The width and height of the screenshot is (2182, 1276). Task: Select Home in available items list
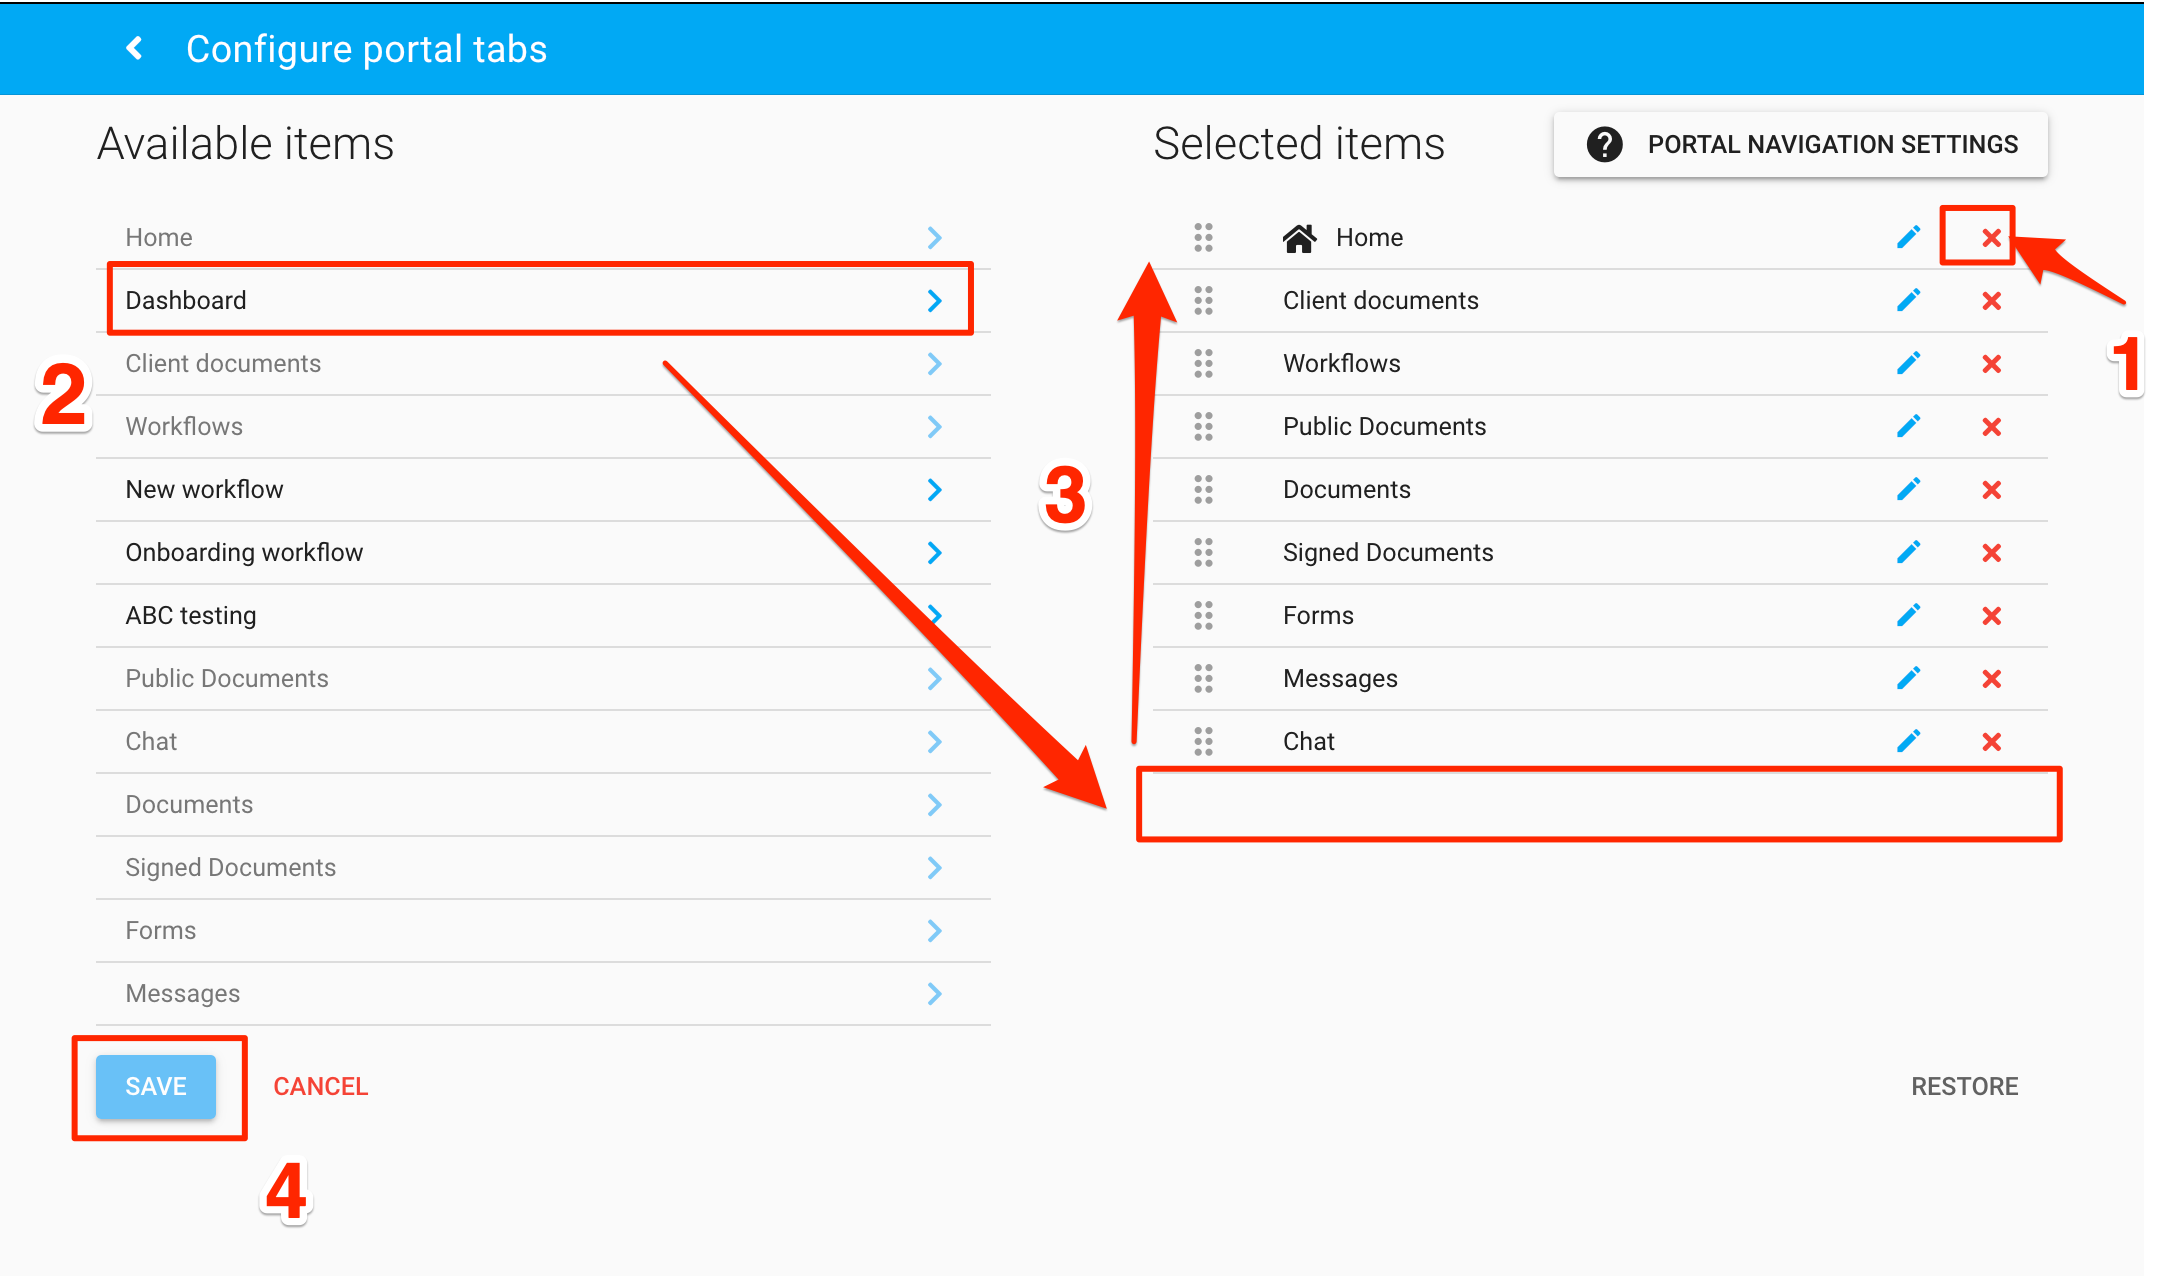(159, 238)
